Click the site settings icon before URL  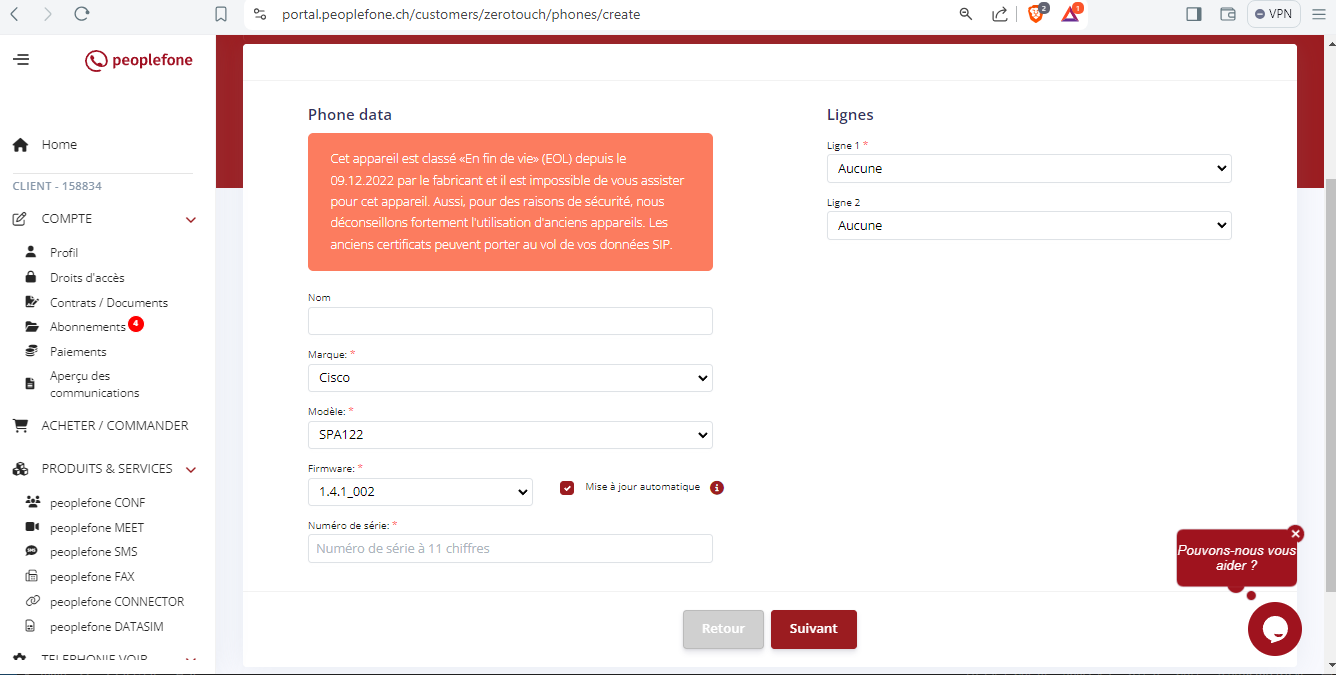(x=260, y=14)
